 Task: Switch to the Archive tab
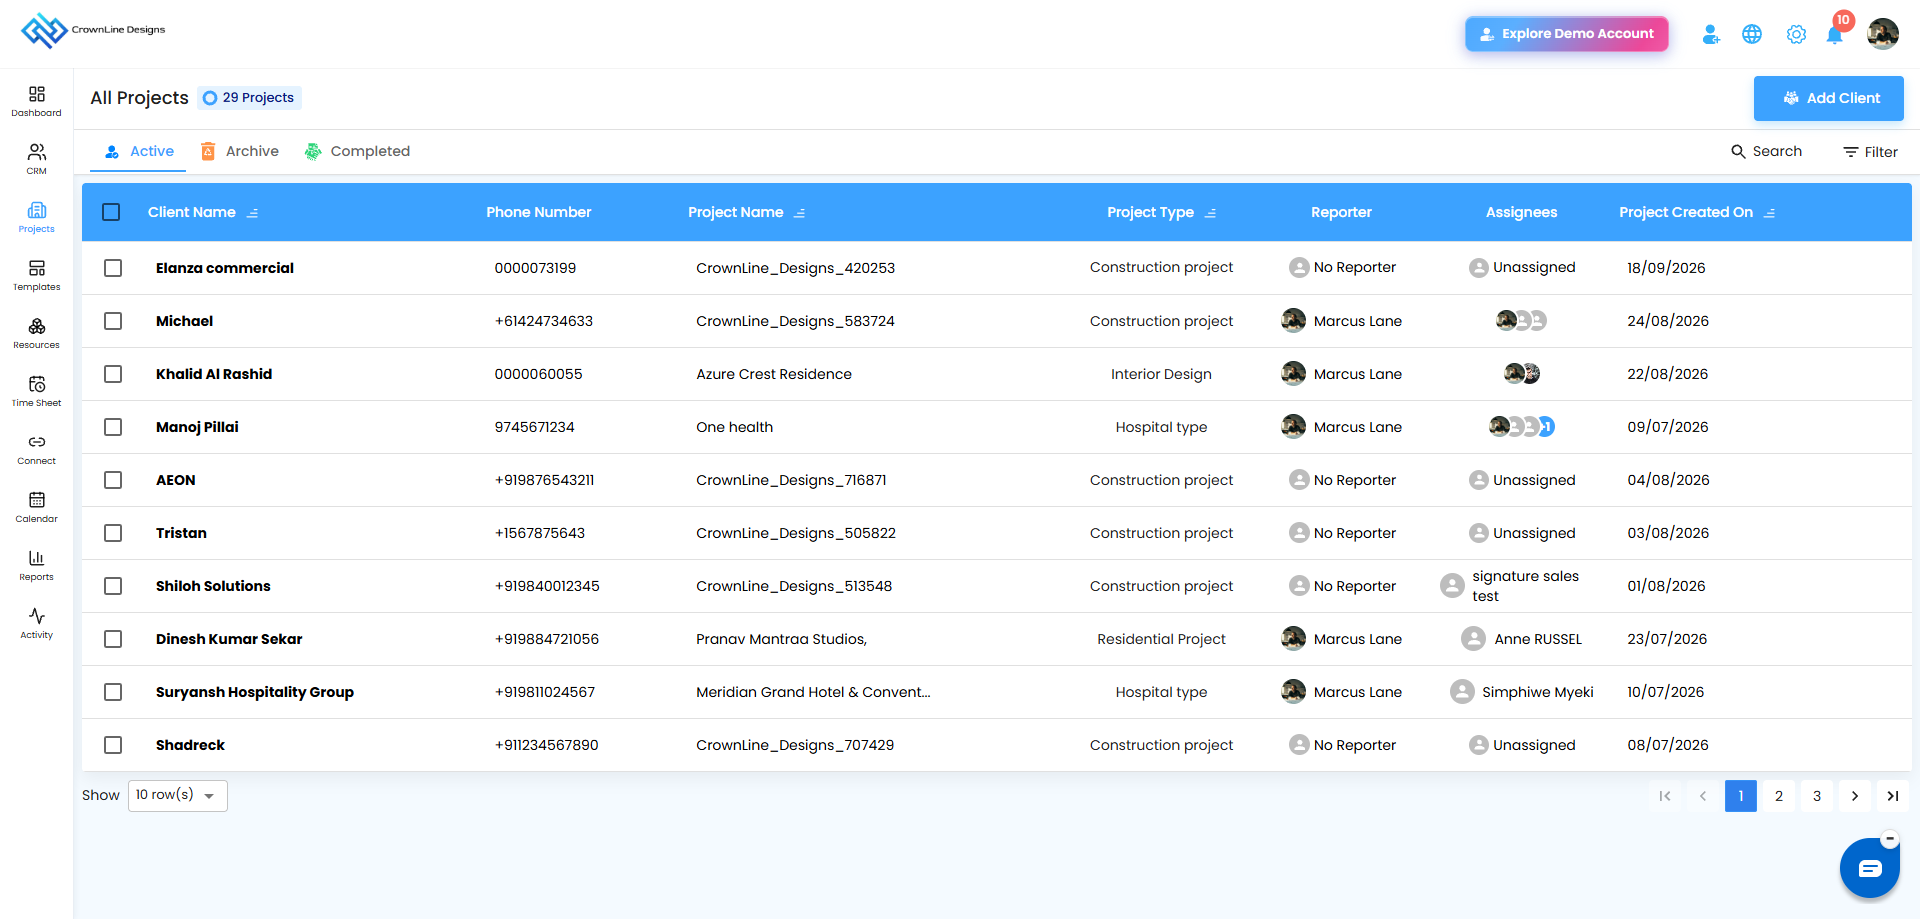pyautogui.click(x=240, y=151)
